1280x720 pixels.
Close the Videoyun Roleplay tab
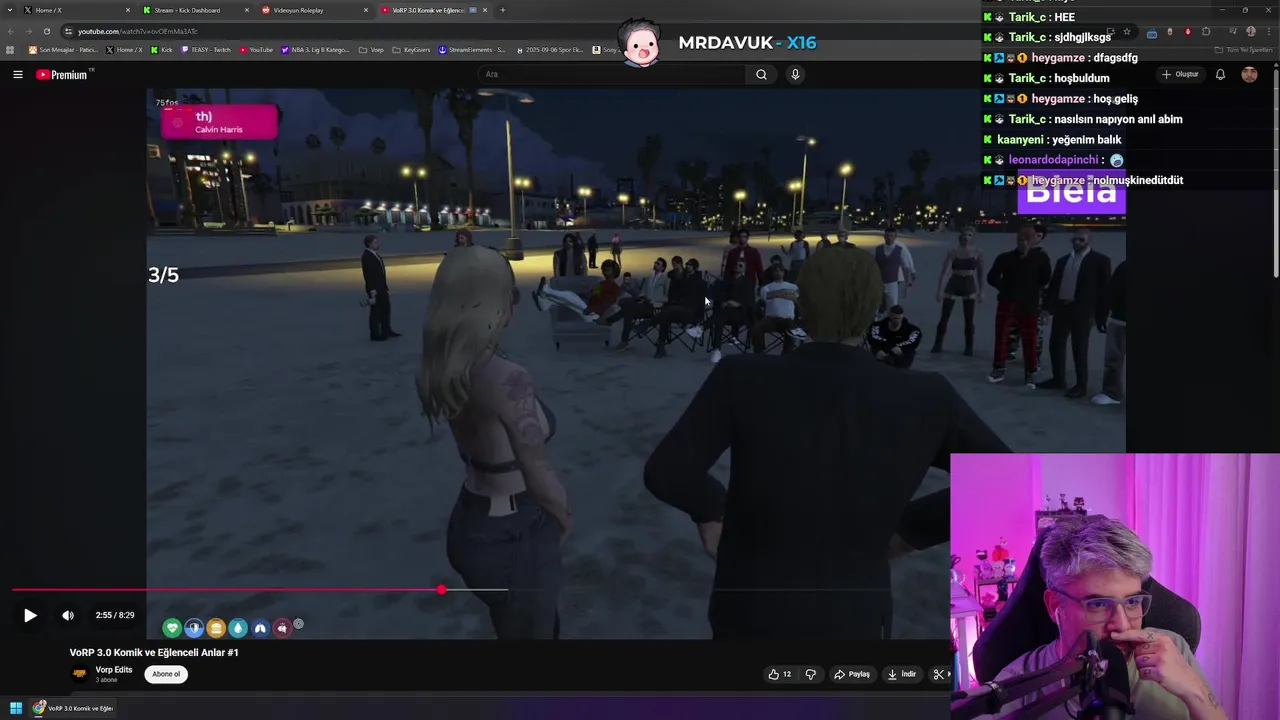point(366,10)
